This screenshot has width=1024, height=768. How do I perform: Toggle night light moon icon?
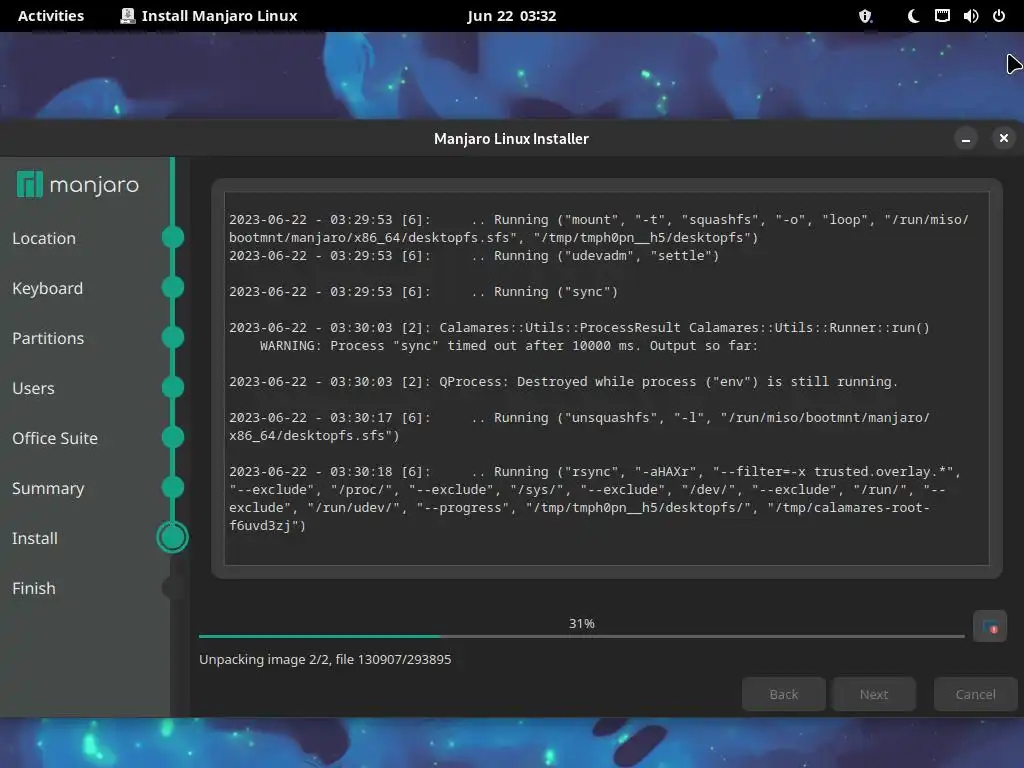pyautogui.click(x=914, y=16)
